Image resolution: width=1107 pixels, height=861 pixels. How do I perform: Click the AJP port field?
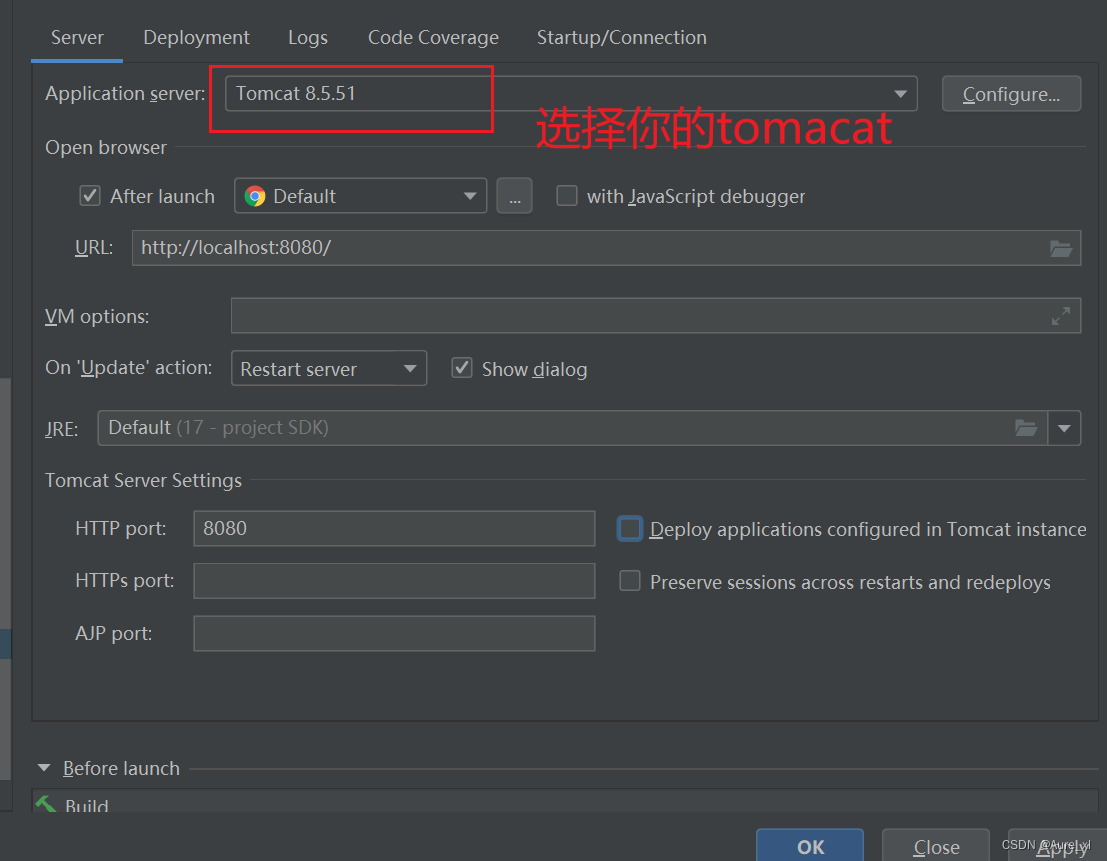pos(394,633)
